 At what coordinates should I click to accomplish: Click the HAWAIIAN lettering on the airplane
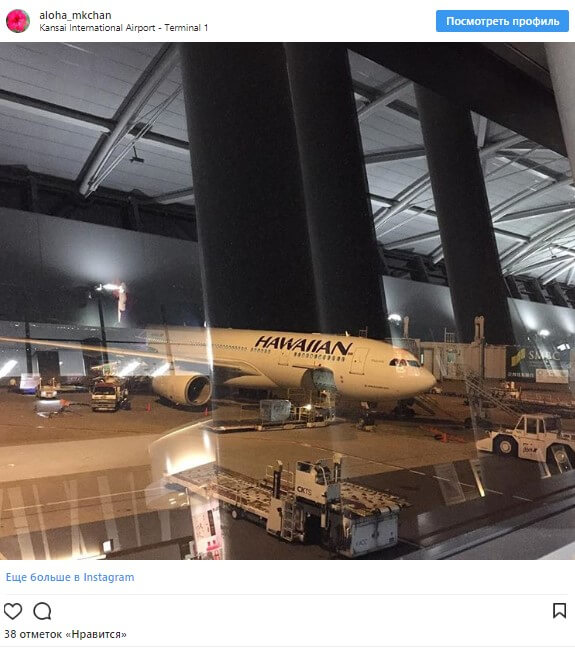tap(303, 346)
